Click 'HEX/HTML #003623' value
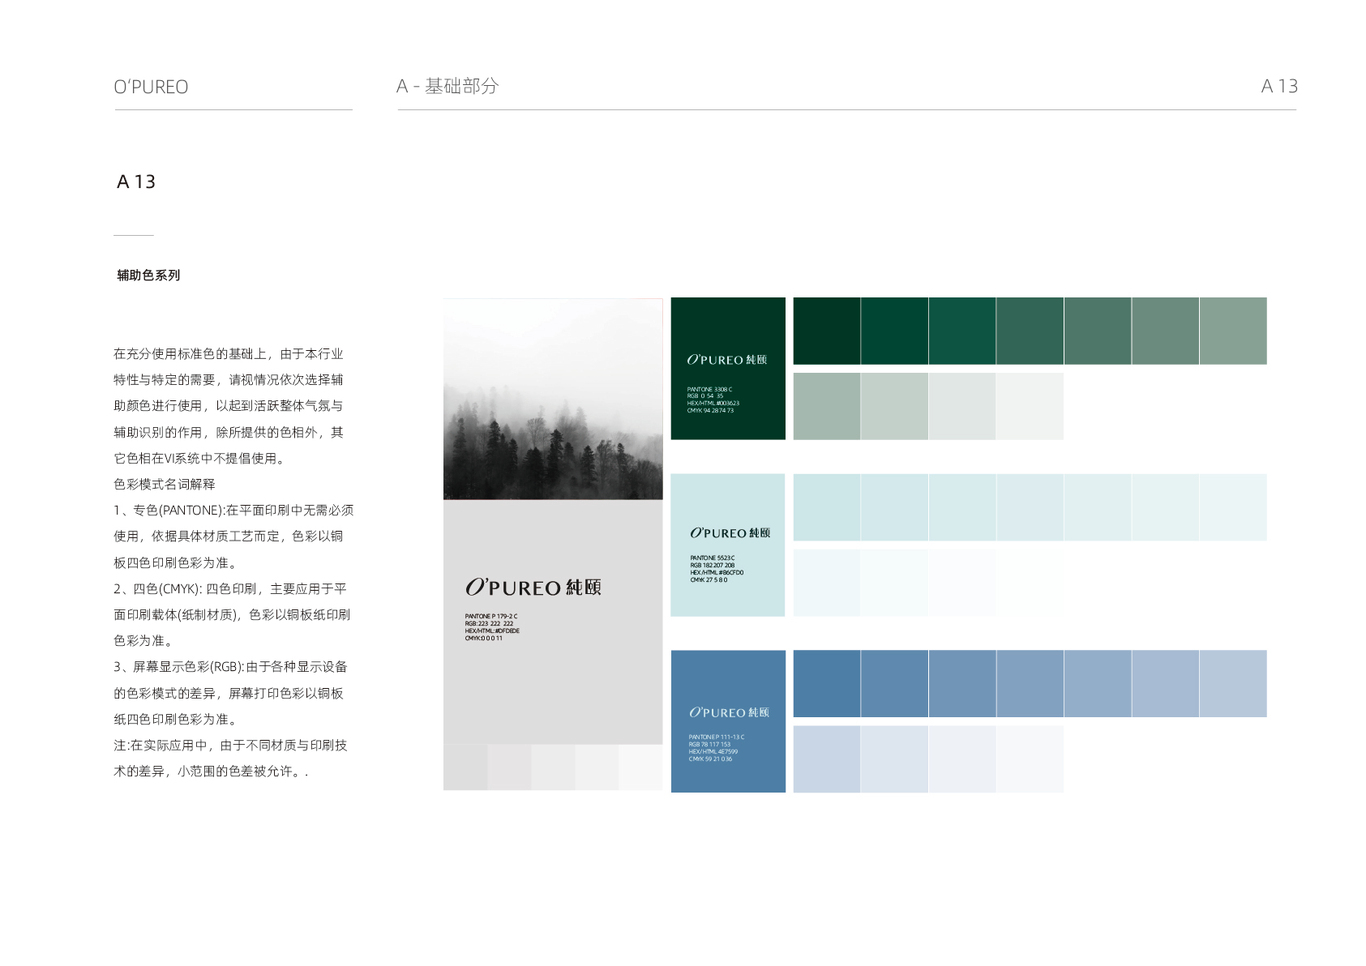The width and height of the screenshot is (1366, 966). pyautogui.click(x=713, y=403)
